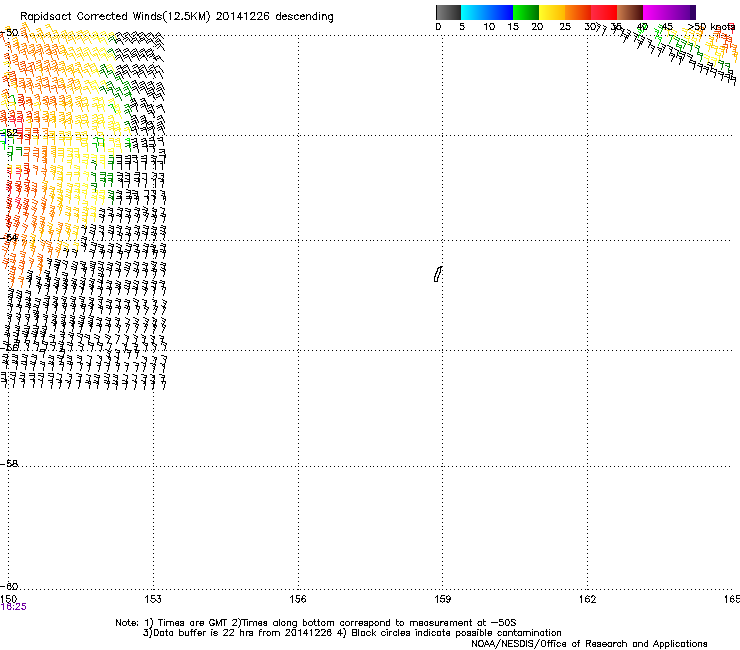Click the gray 0–5 knots color bar segment

(448, 12)
